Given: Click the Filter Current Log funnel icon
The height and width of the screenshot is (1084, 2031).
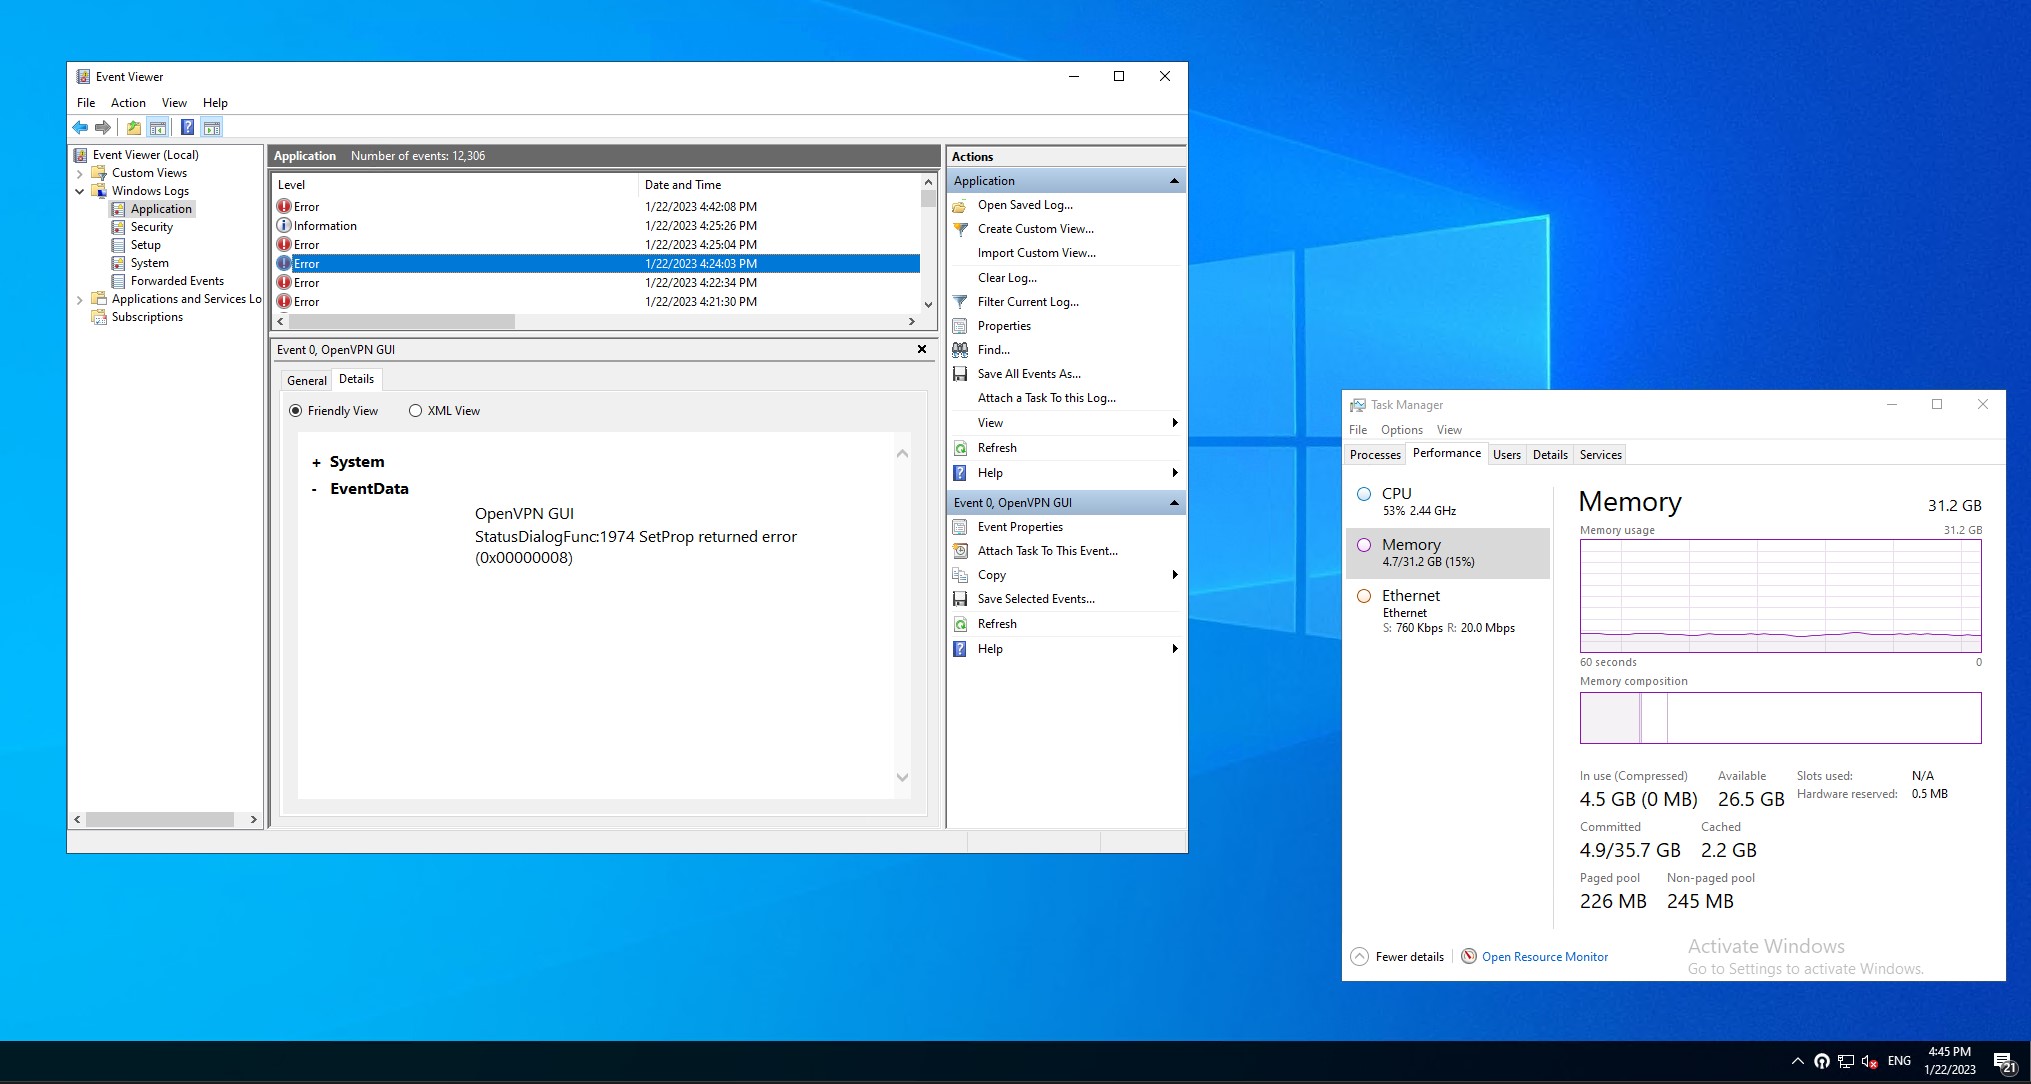Looking at the screenshot, I should click(x=960, y=302).
